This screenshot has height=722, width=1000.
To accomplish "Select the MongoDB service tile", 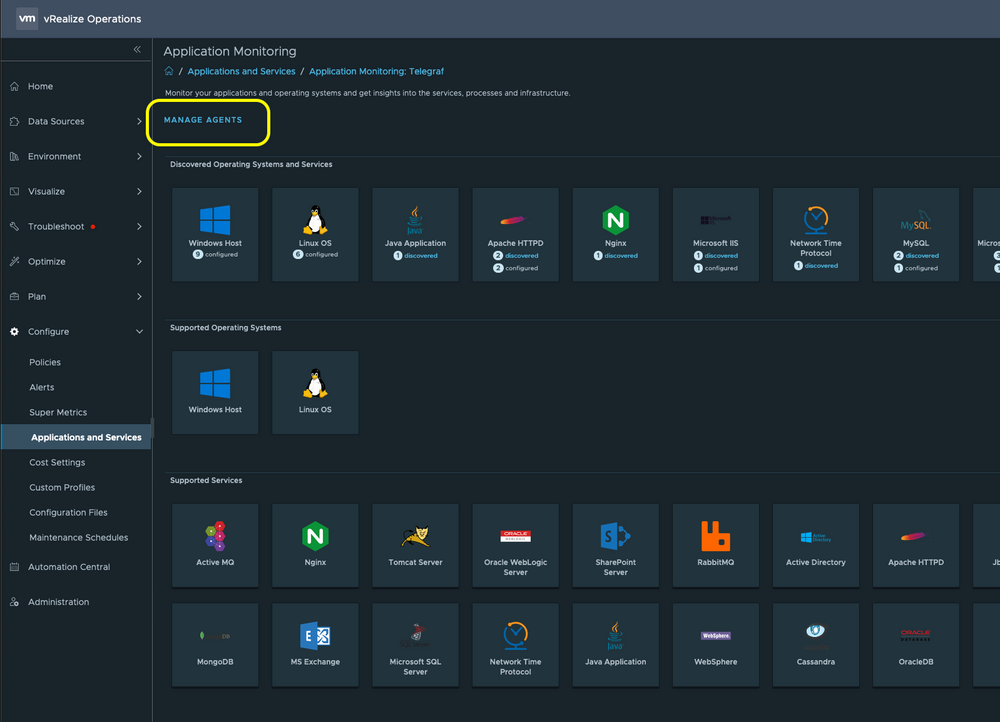I will point(215,645).
